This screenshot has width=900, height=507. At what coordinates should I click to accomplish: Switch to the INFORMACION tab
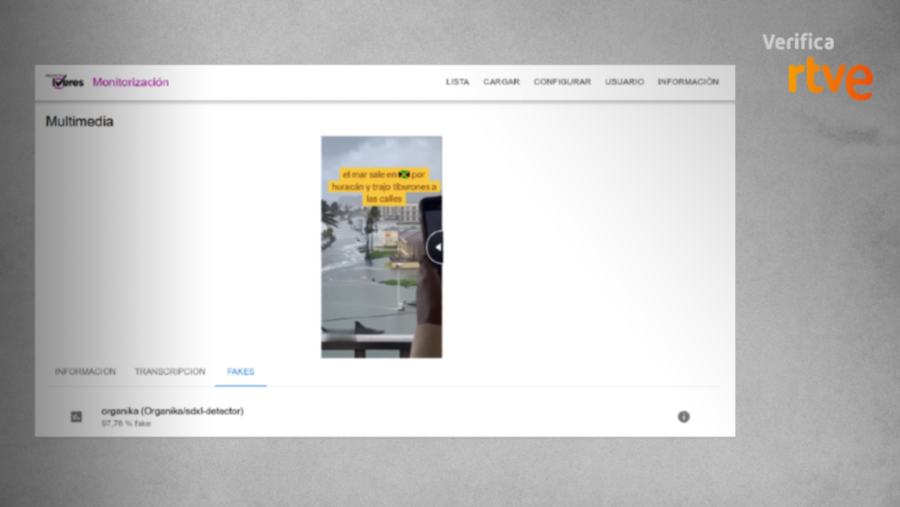(85, 372)
